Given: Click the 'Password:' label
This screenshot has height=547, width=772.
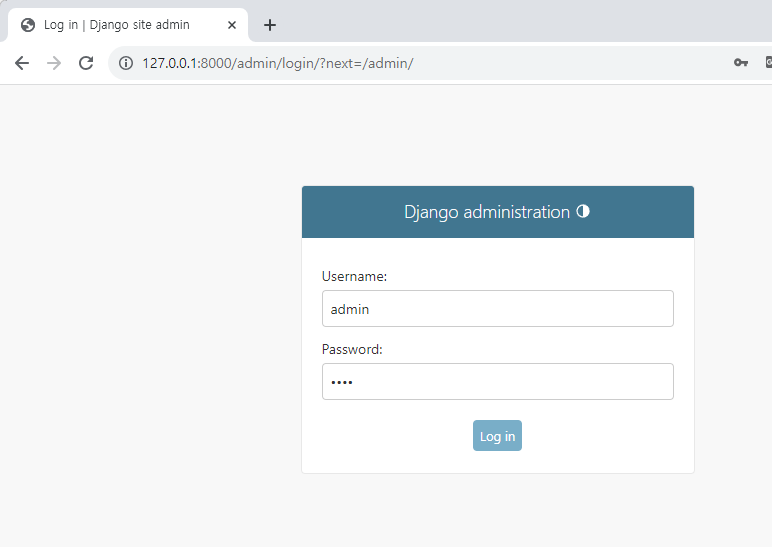Looking at the screenshot, I should click(352, 349).
